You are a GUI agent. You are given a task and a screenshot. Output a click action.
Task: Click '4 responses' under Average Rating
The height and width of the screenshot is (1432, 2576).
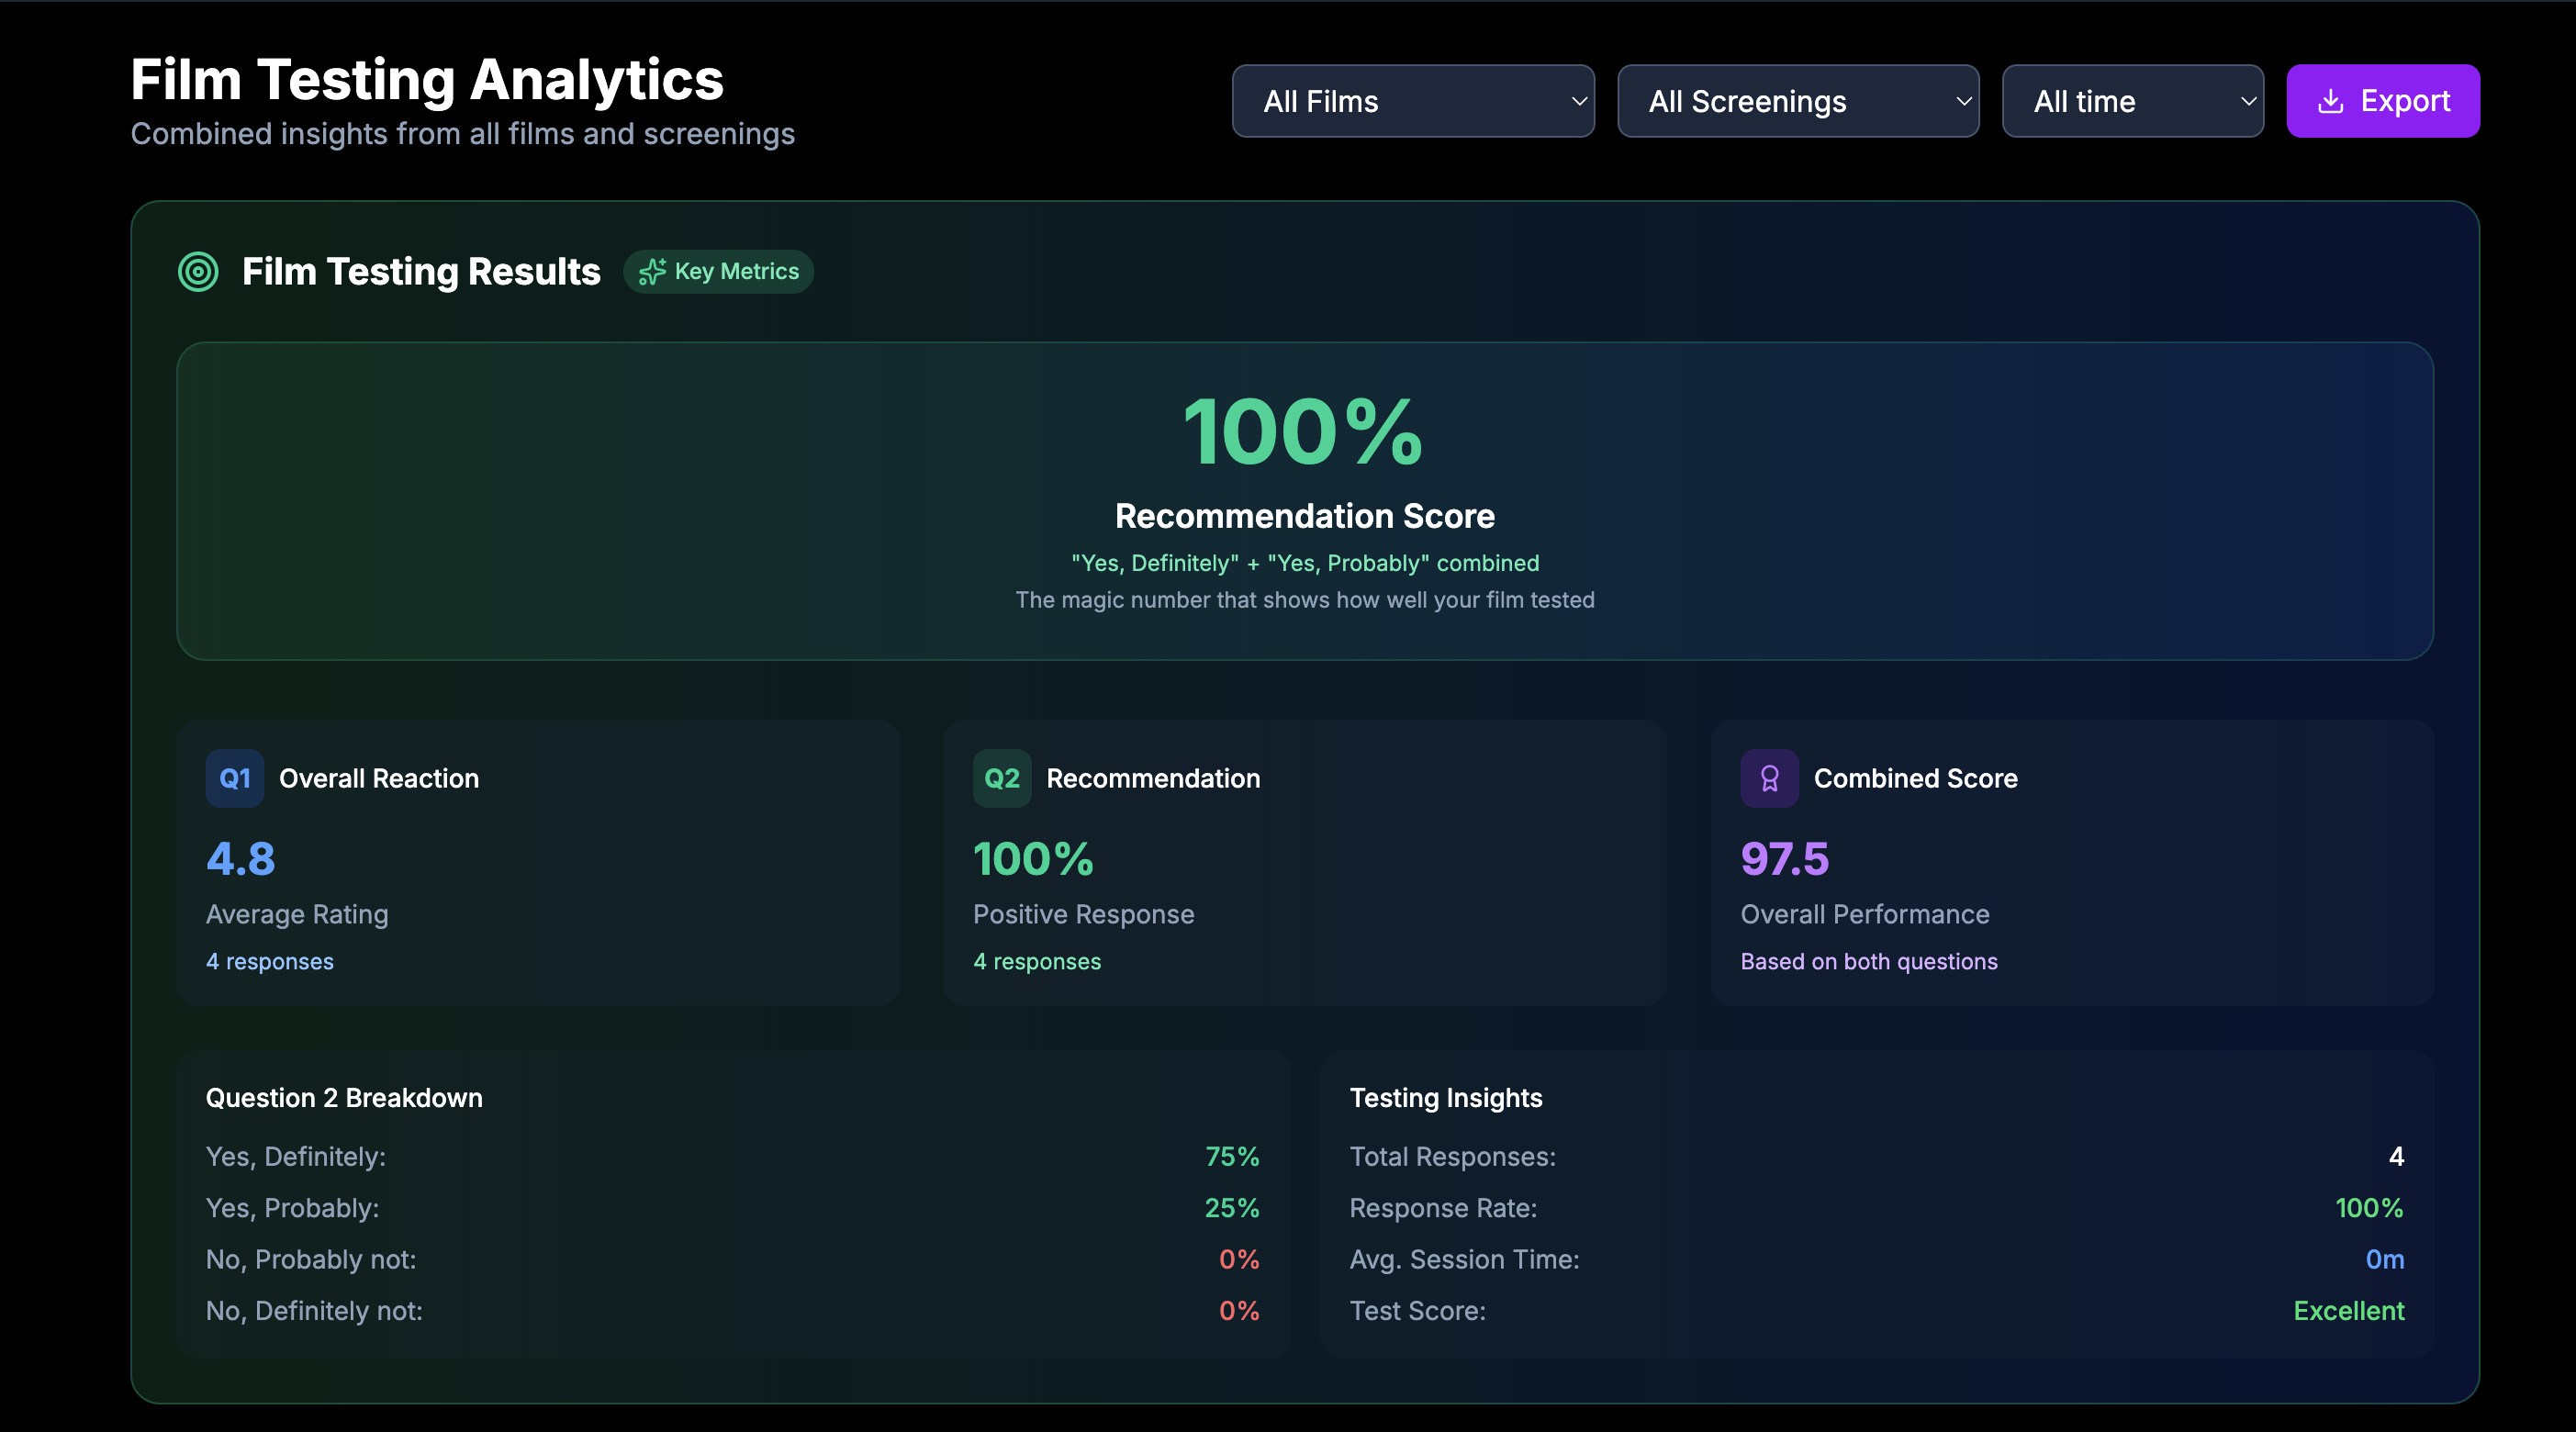[x=270, y=961]
